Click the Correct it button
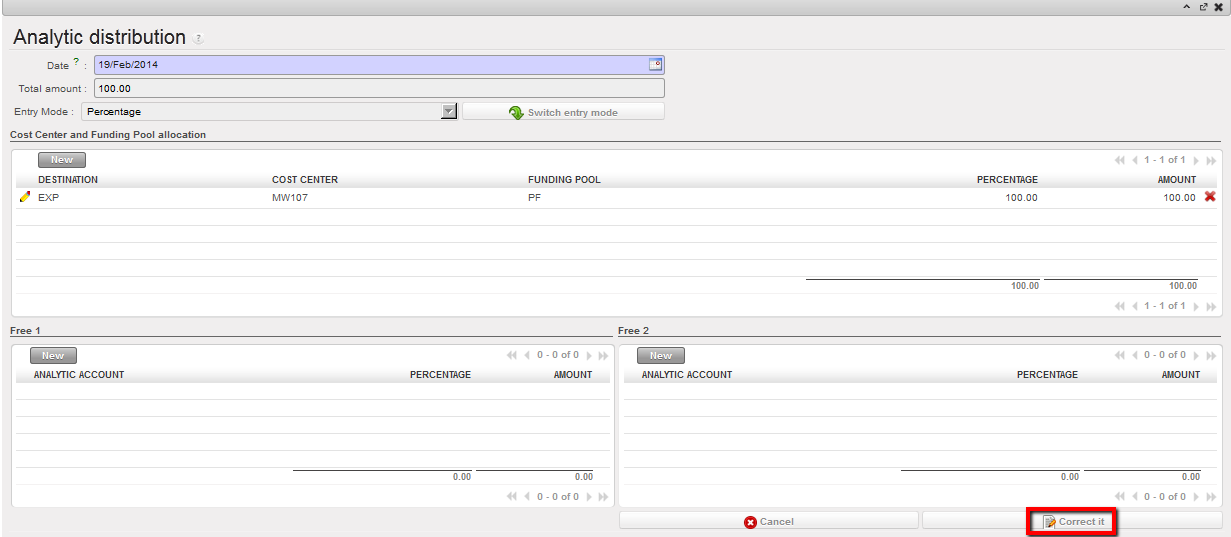1231x537 pixels. (1073, 521)
